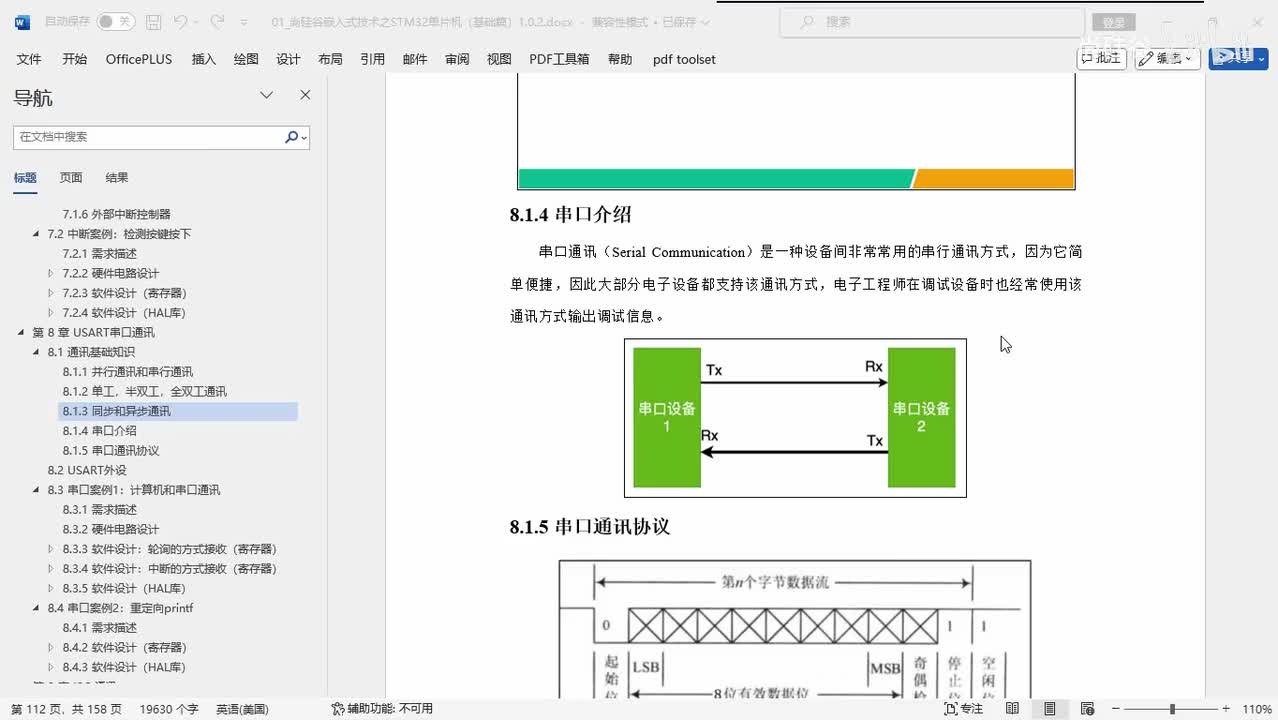Screen dimensions: 1278x720
Task: Click the Redo arrow icon
Action: pyautogui.click(x=217, y=21)
